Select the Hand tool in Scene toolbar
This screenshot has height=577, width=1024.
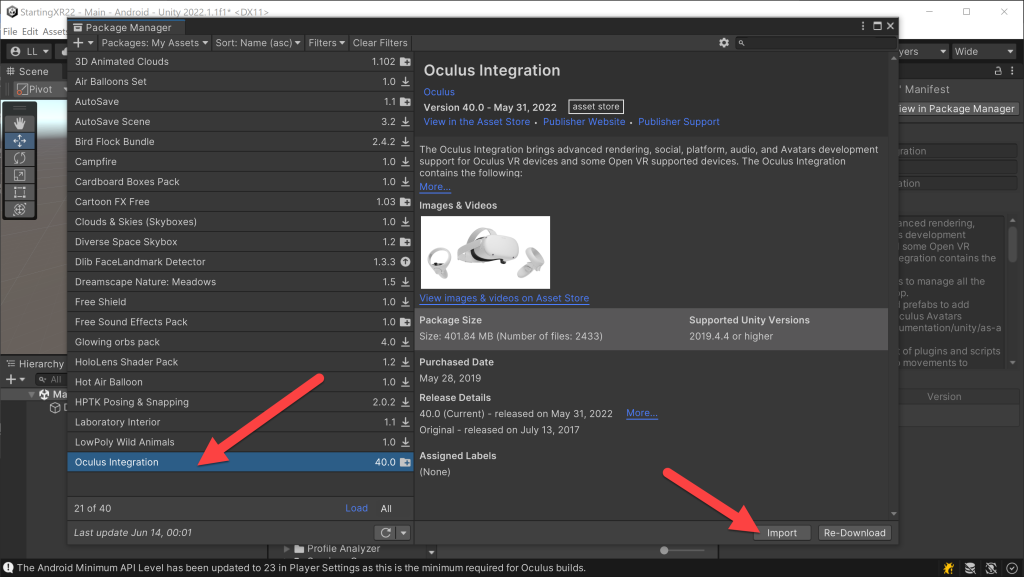tap(20, 123)
